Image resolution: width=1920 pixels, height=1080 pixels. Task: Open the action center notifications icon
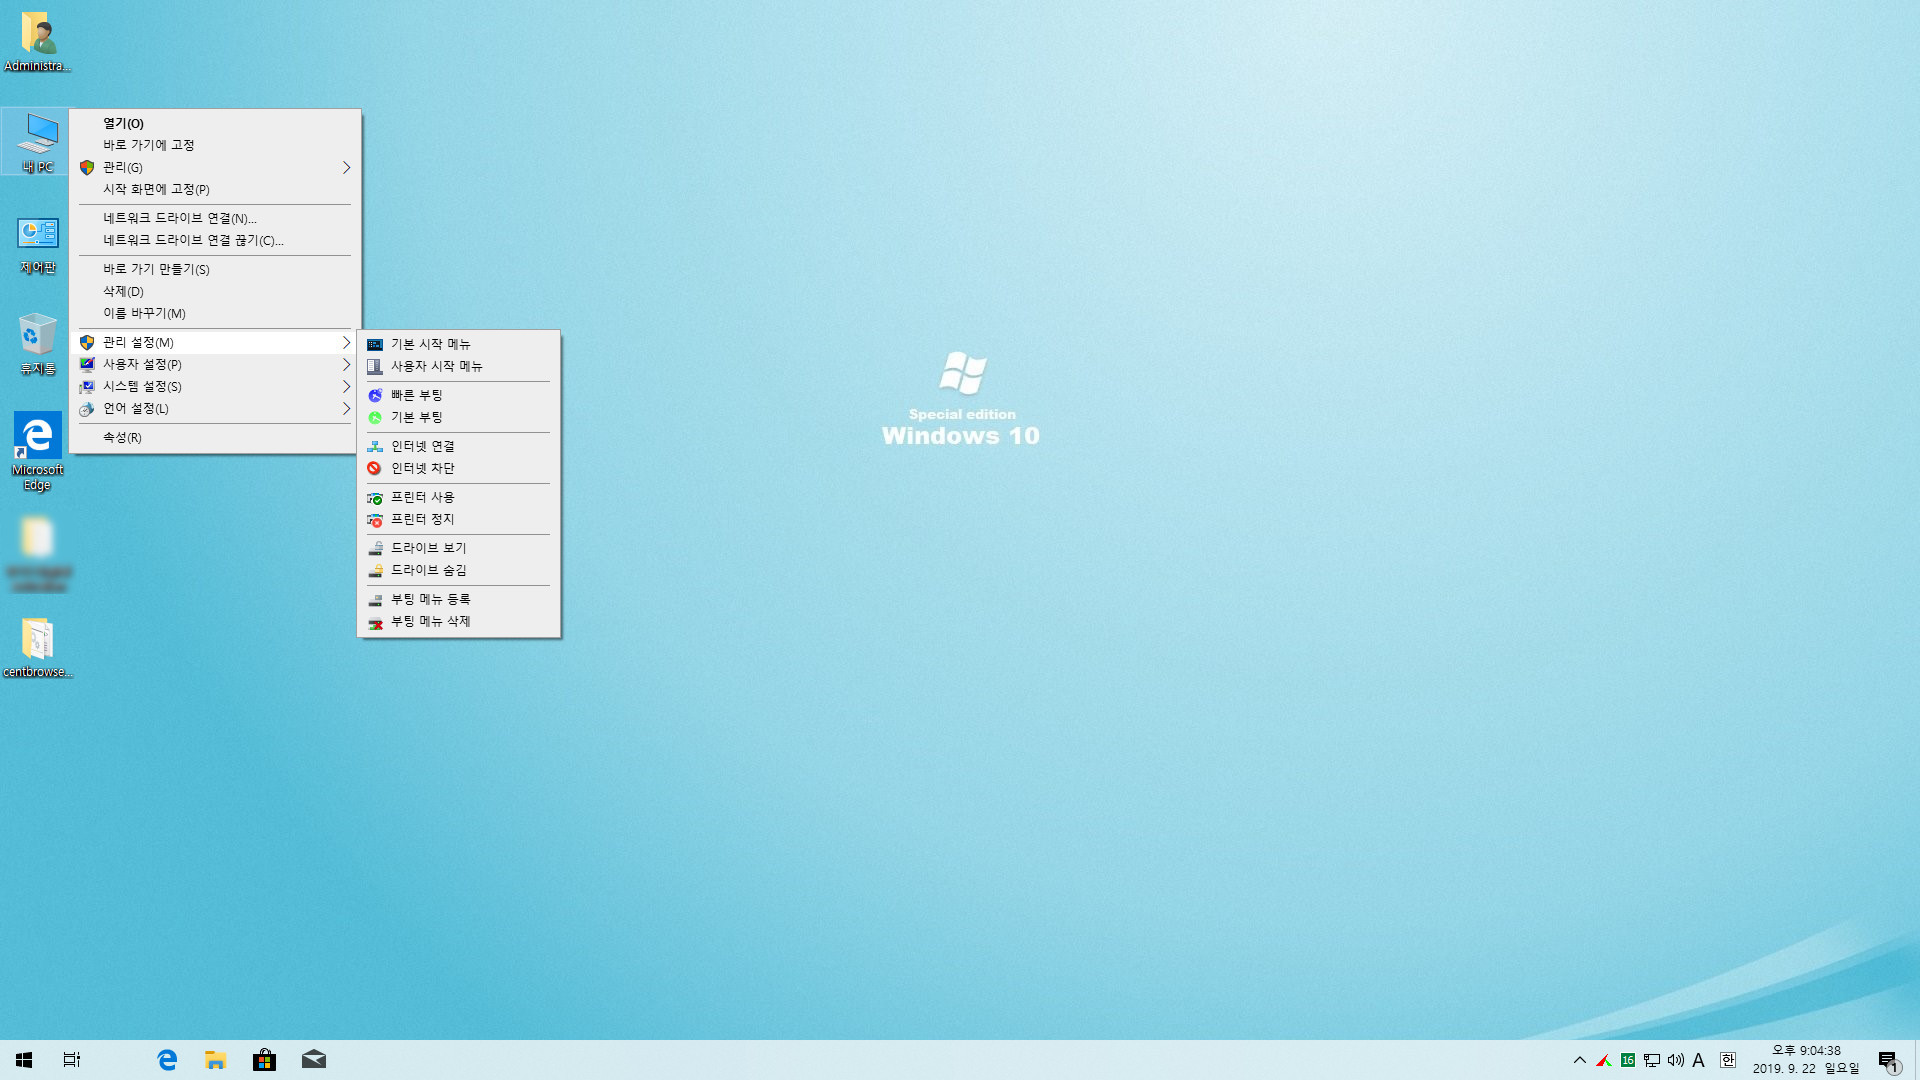[1888, 1060]
